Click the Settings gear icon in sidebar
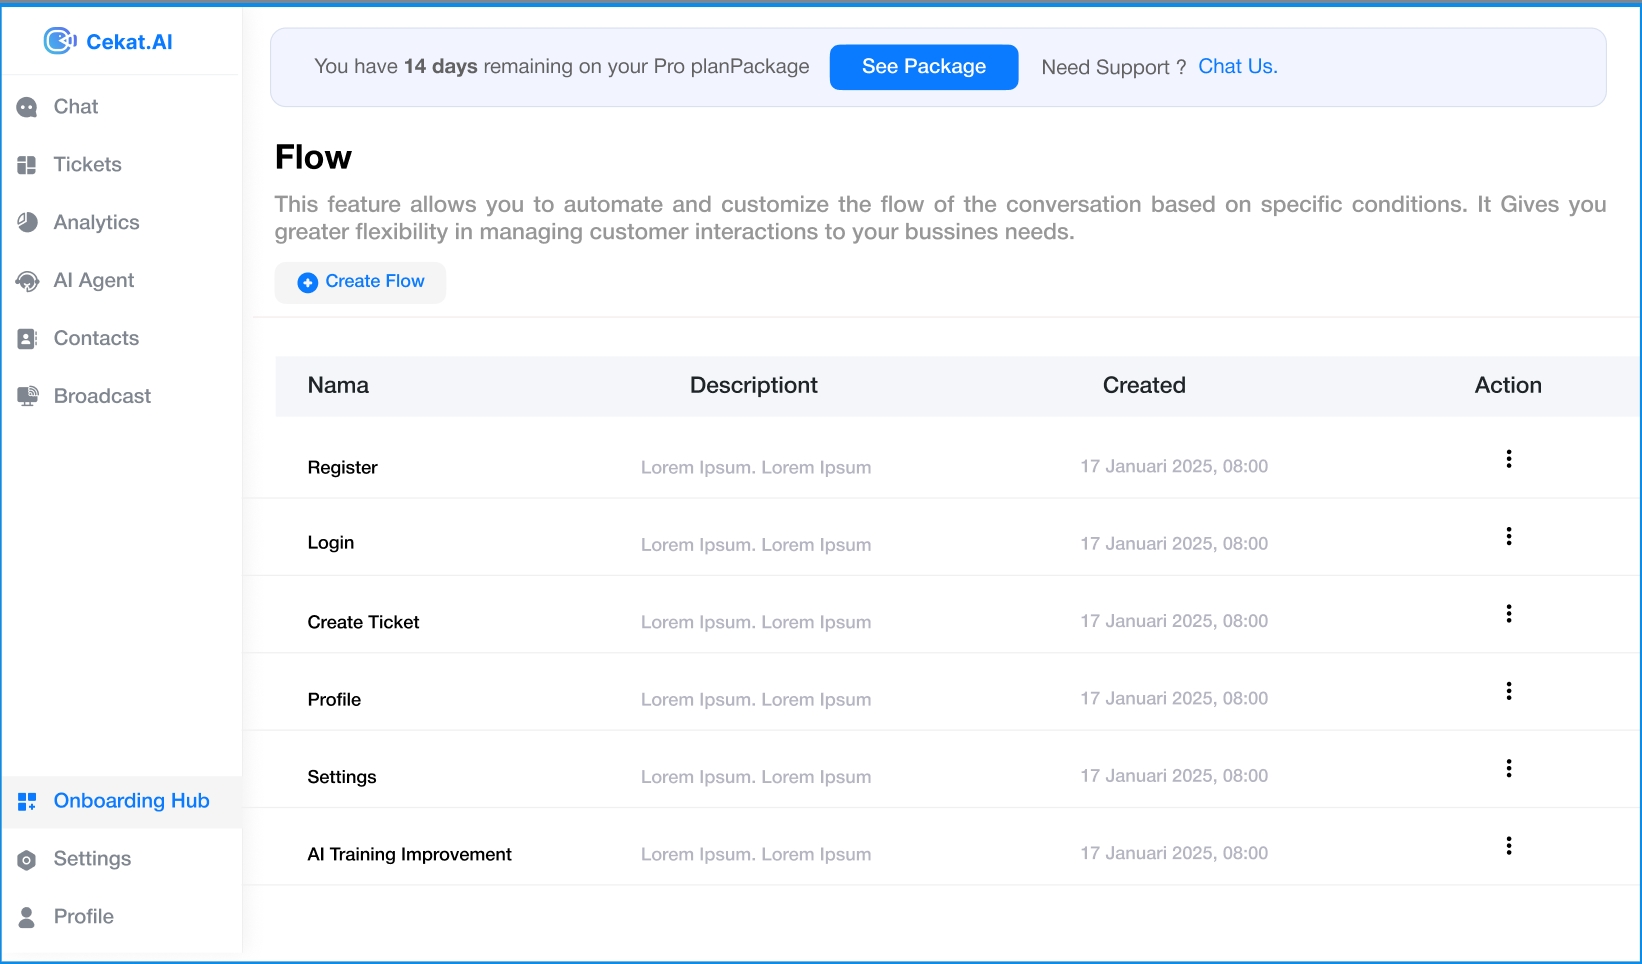This screenshot has width=1642, height=964. [27, 860]
